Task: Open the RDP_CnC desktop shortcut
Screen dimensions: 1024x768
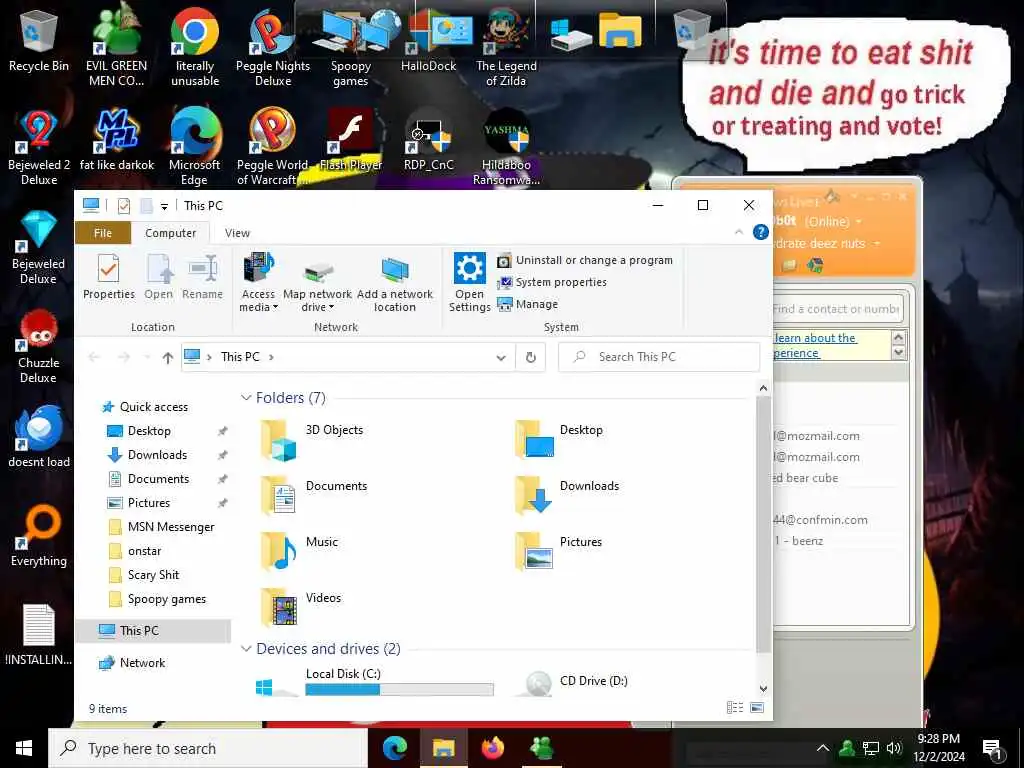Action: tap(428, 140)
